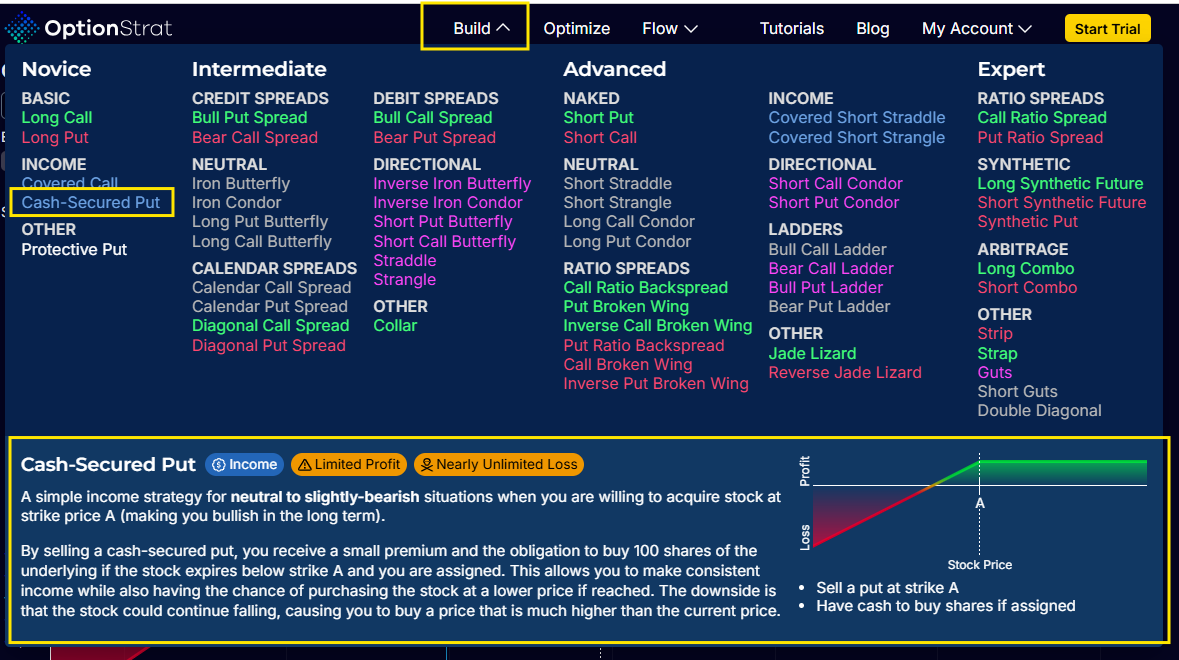This screenshot has height=660, width=1179.
Task: Select the Long Call strategy
Action: (57, 117)
